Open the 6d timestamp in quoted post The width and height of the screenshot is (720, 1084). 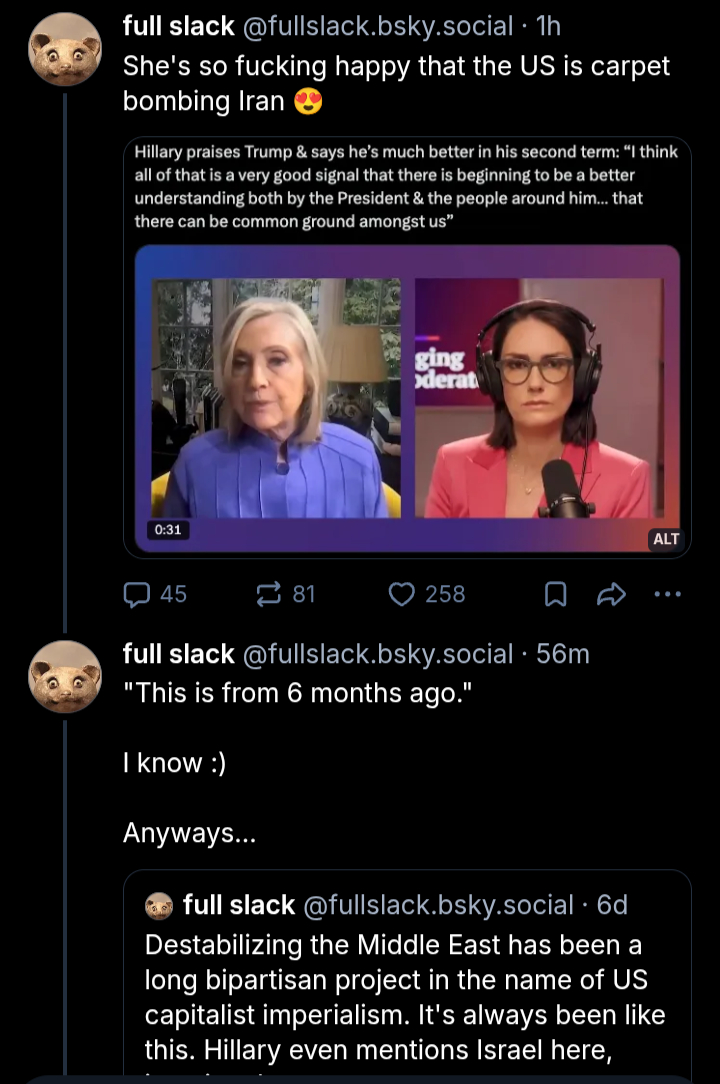click(612, 905)
